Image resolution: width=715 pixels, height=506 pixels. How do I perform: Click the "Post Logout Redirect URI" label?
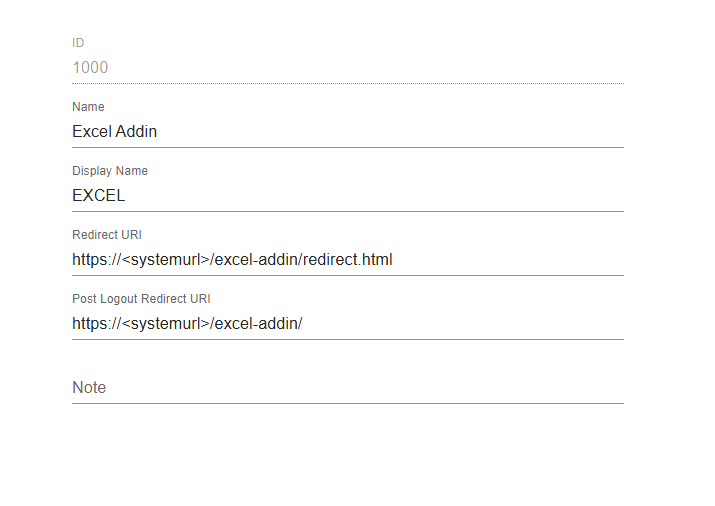(141, 299)
